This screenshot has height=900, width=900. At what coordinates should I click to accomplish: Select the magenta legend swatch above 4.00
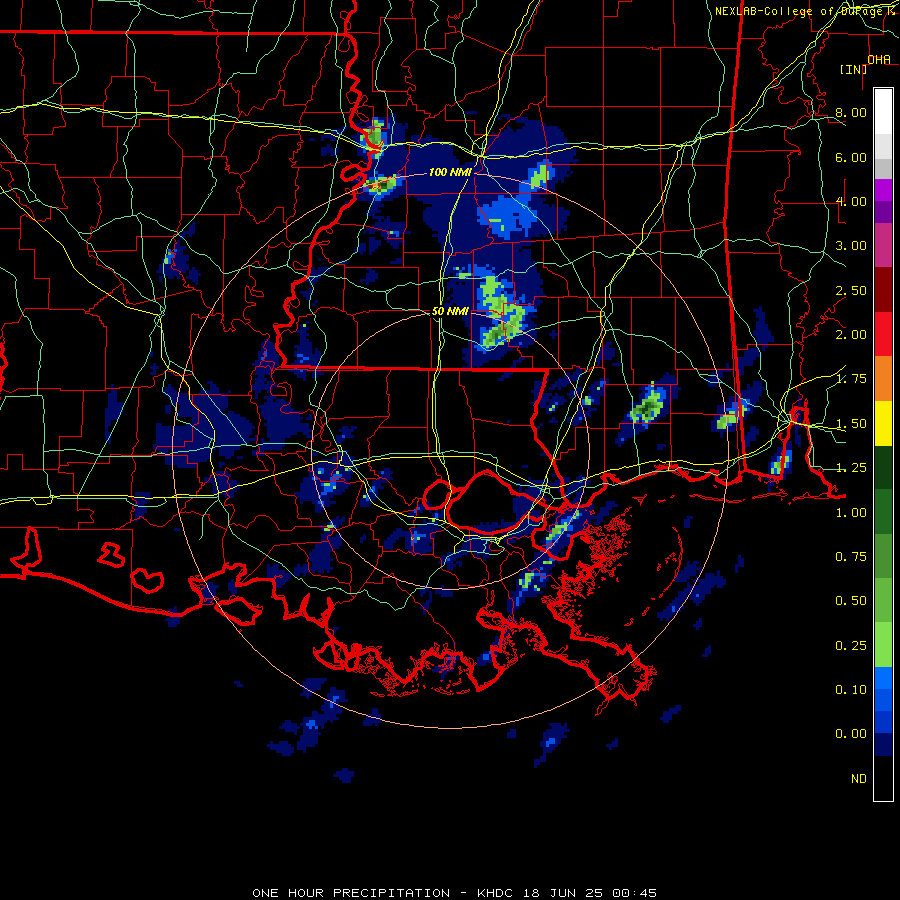883,190
